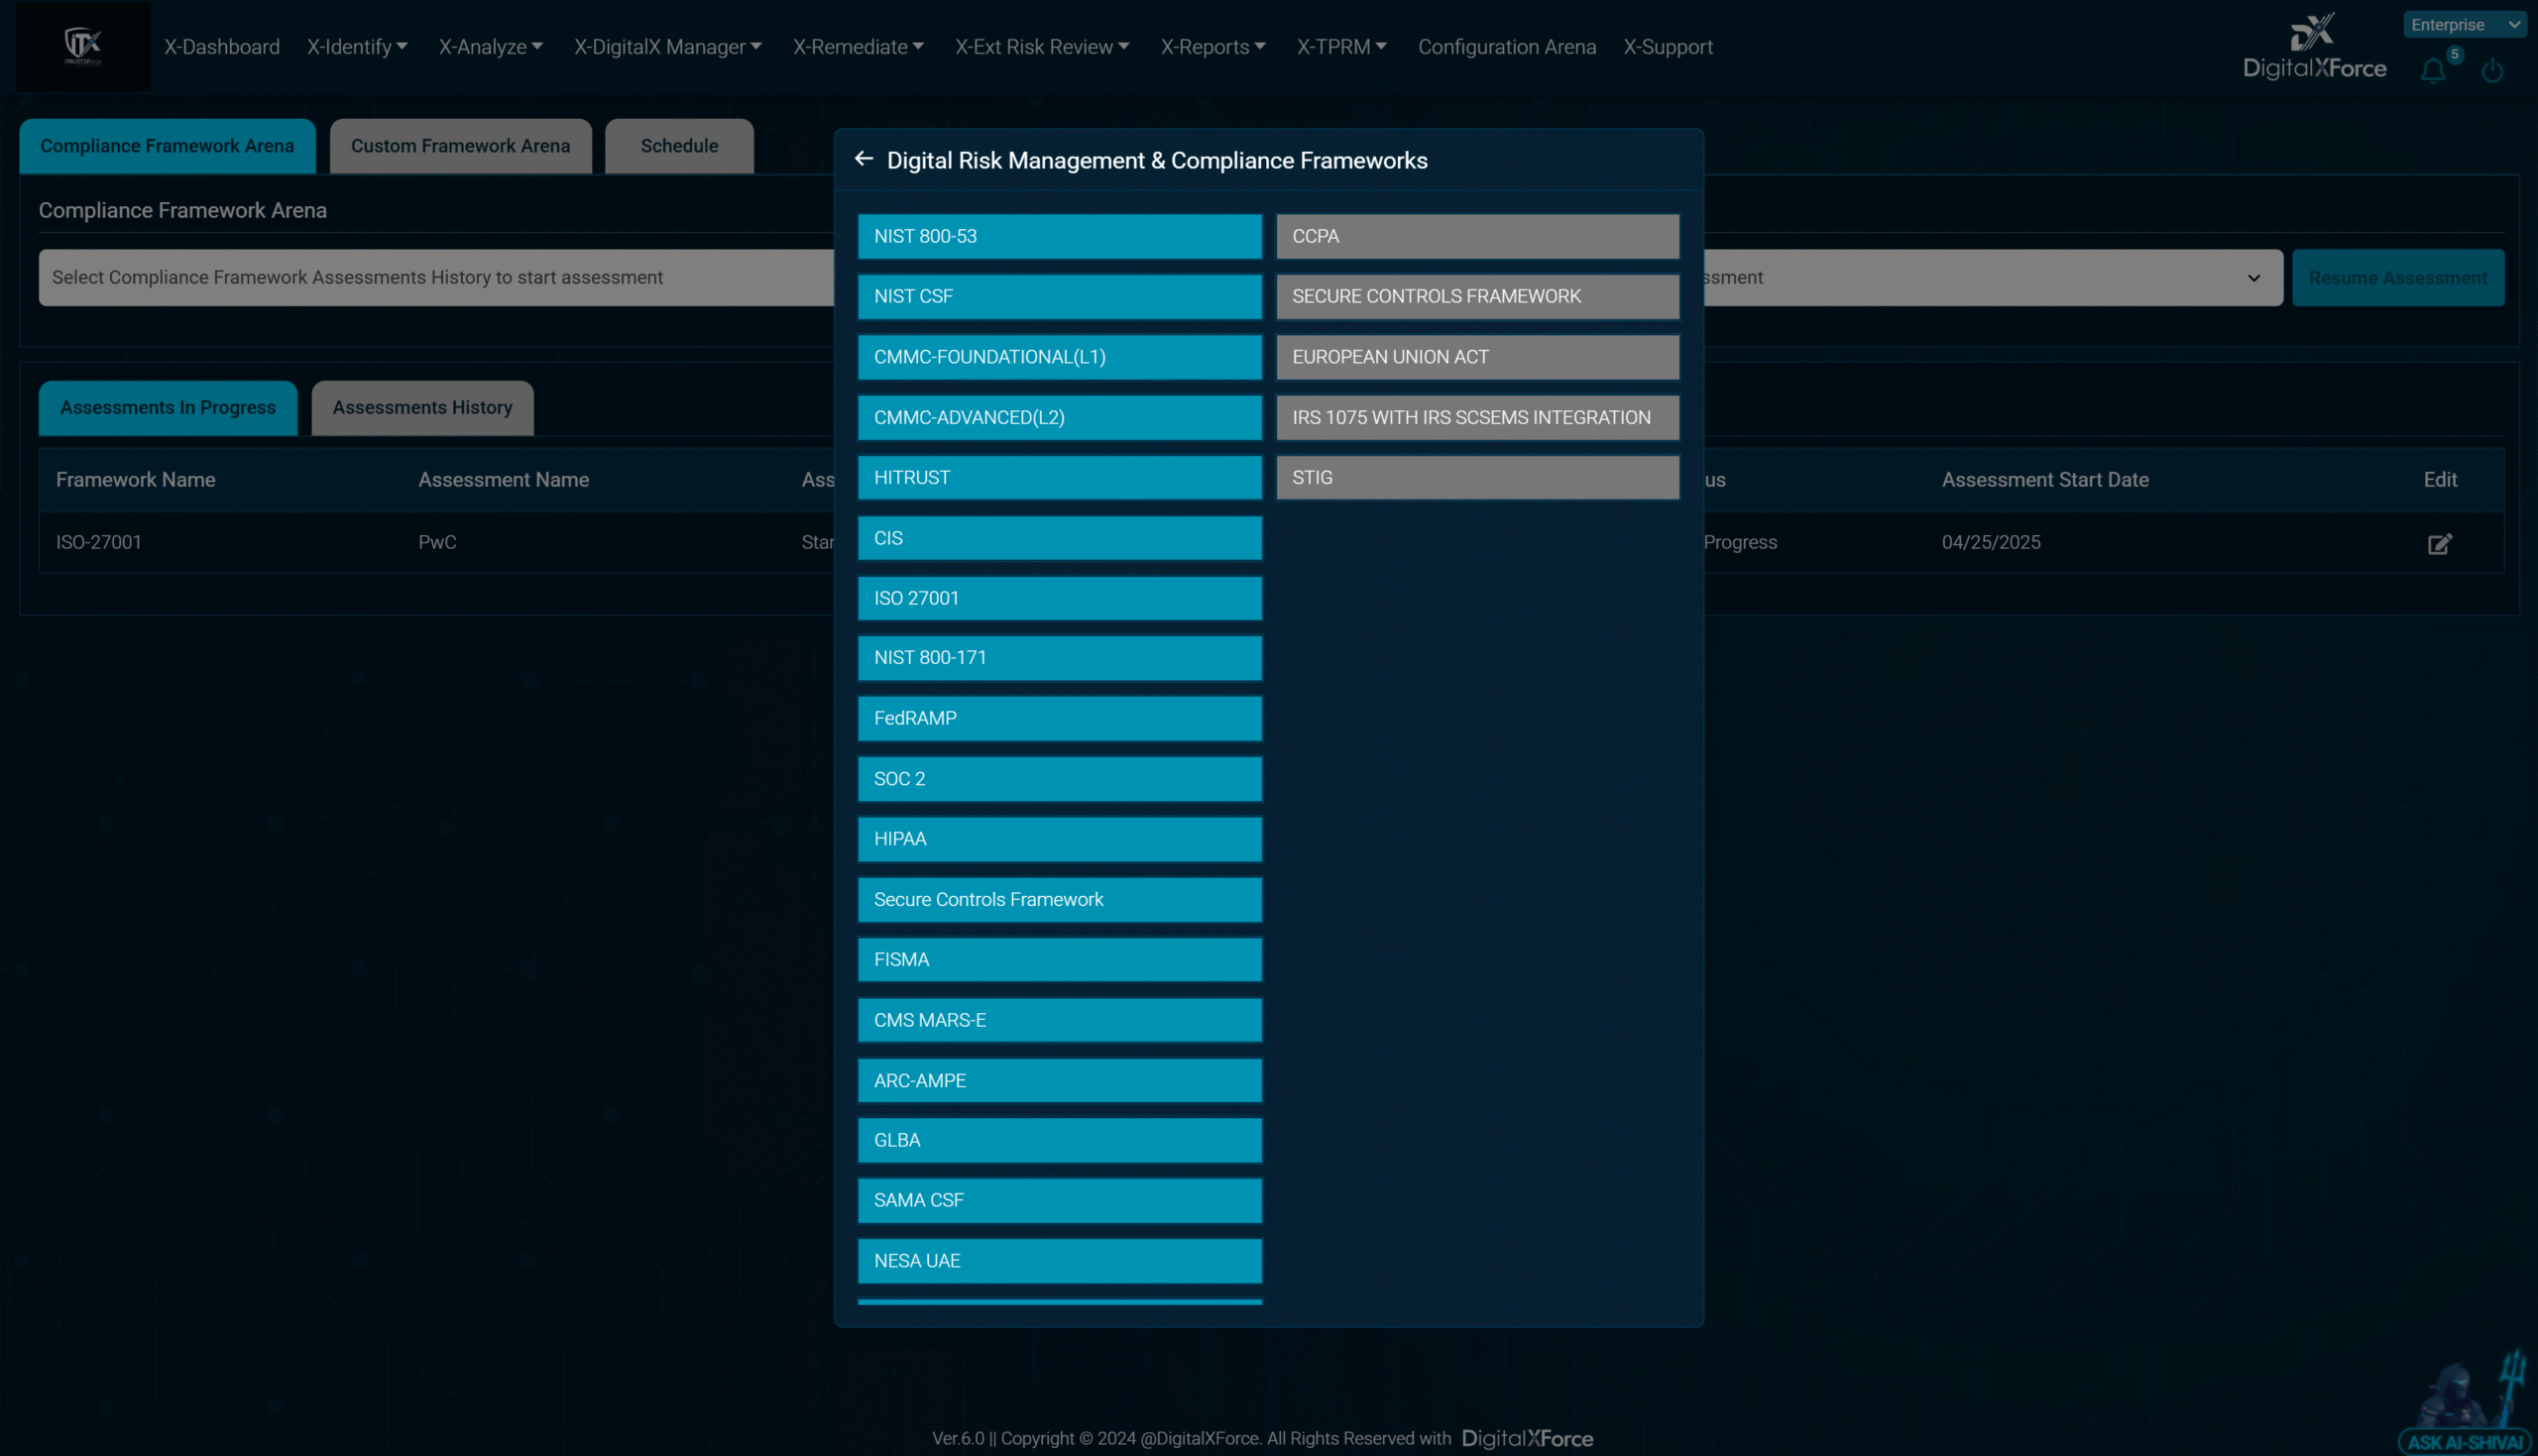This screenshot has width=2538, height=1456.
Task: Open the Enterprise dropdown
Action: click(2464, 25)
